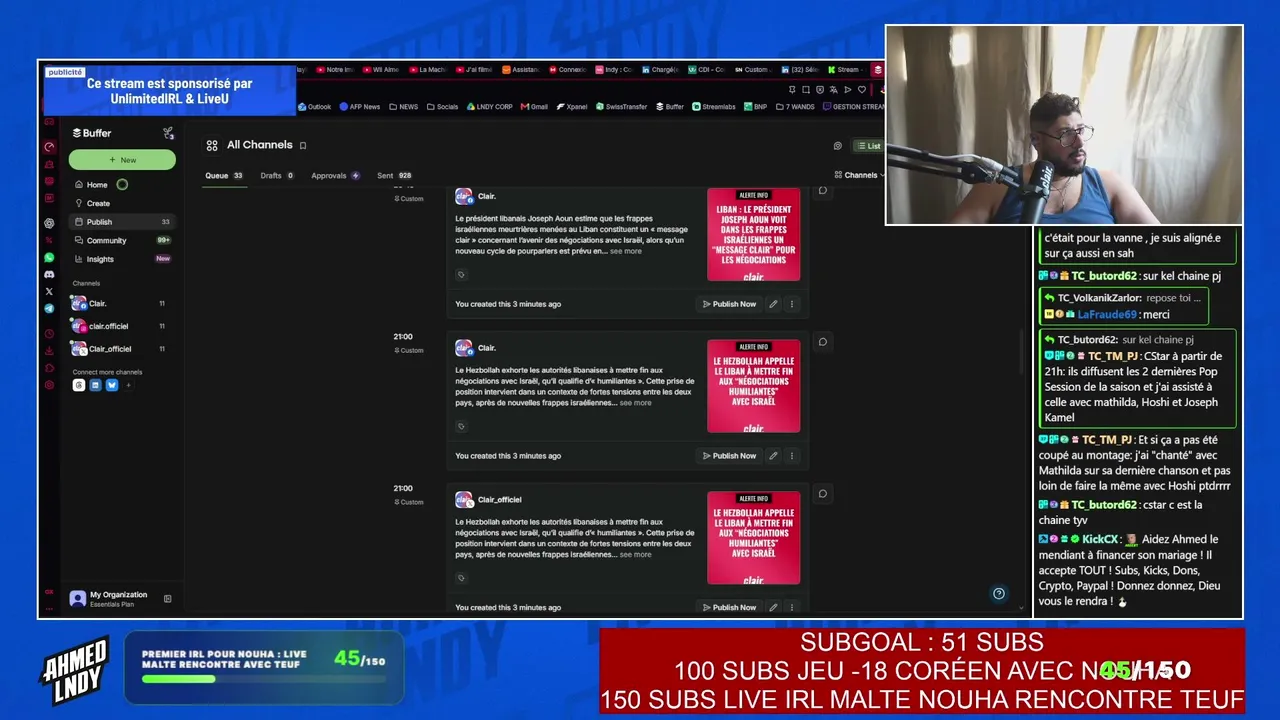
Task: Open the Joseph Aoun post image thumbnail
Action: [753, 235]
